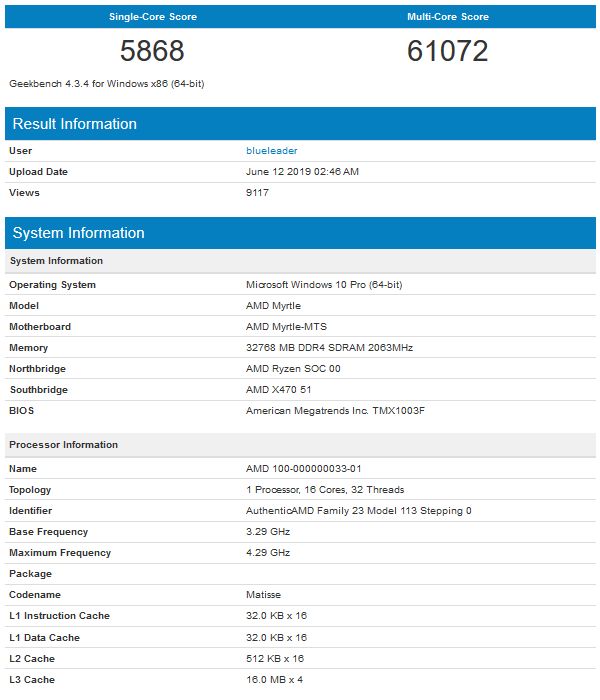Viewport: 600px width, 700px height.
Task: Select the AMD Myrtle-MTS motherboard value
Action: point(286,327)
